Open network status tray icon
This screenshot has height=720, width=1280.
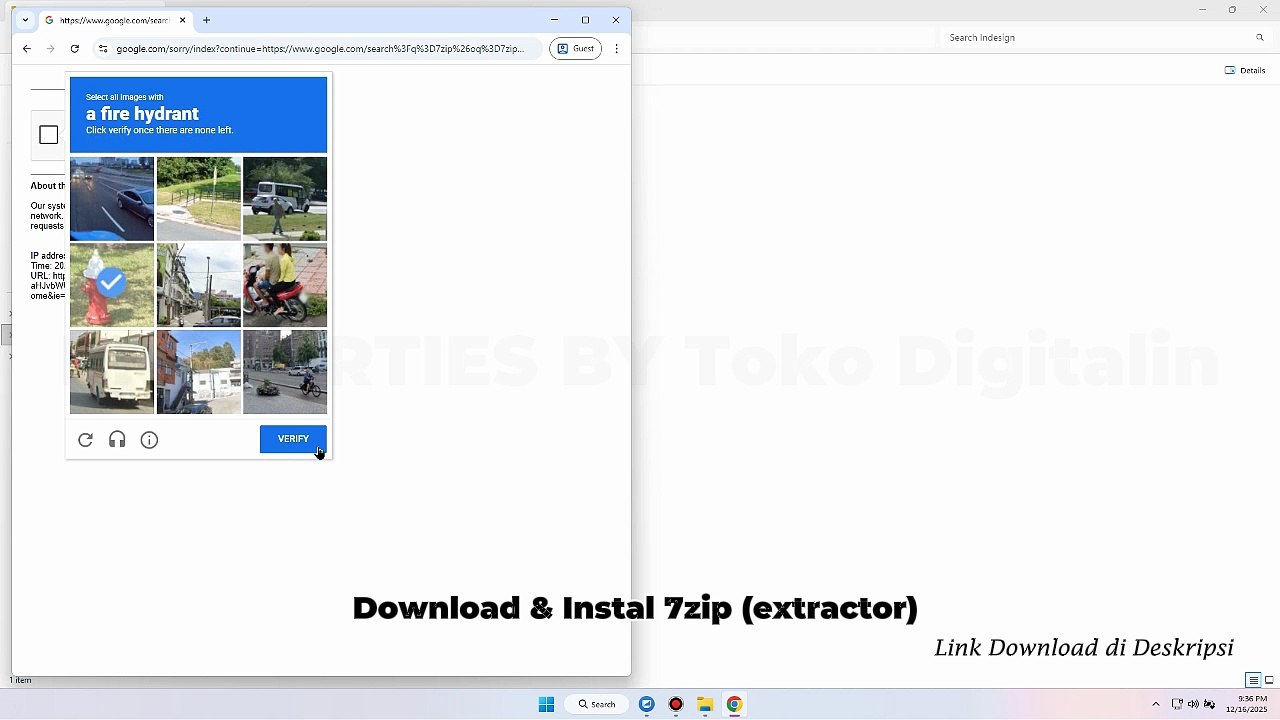coord(1177,704)
